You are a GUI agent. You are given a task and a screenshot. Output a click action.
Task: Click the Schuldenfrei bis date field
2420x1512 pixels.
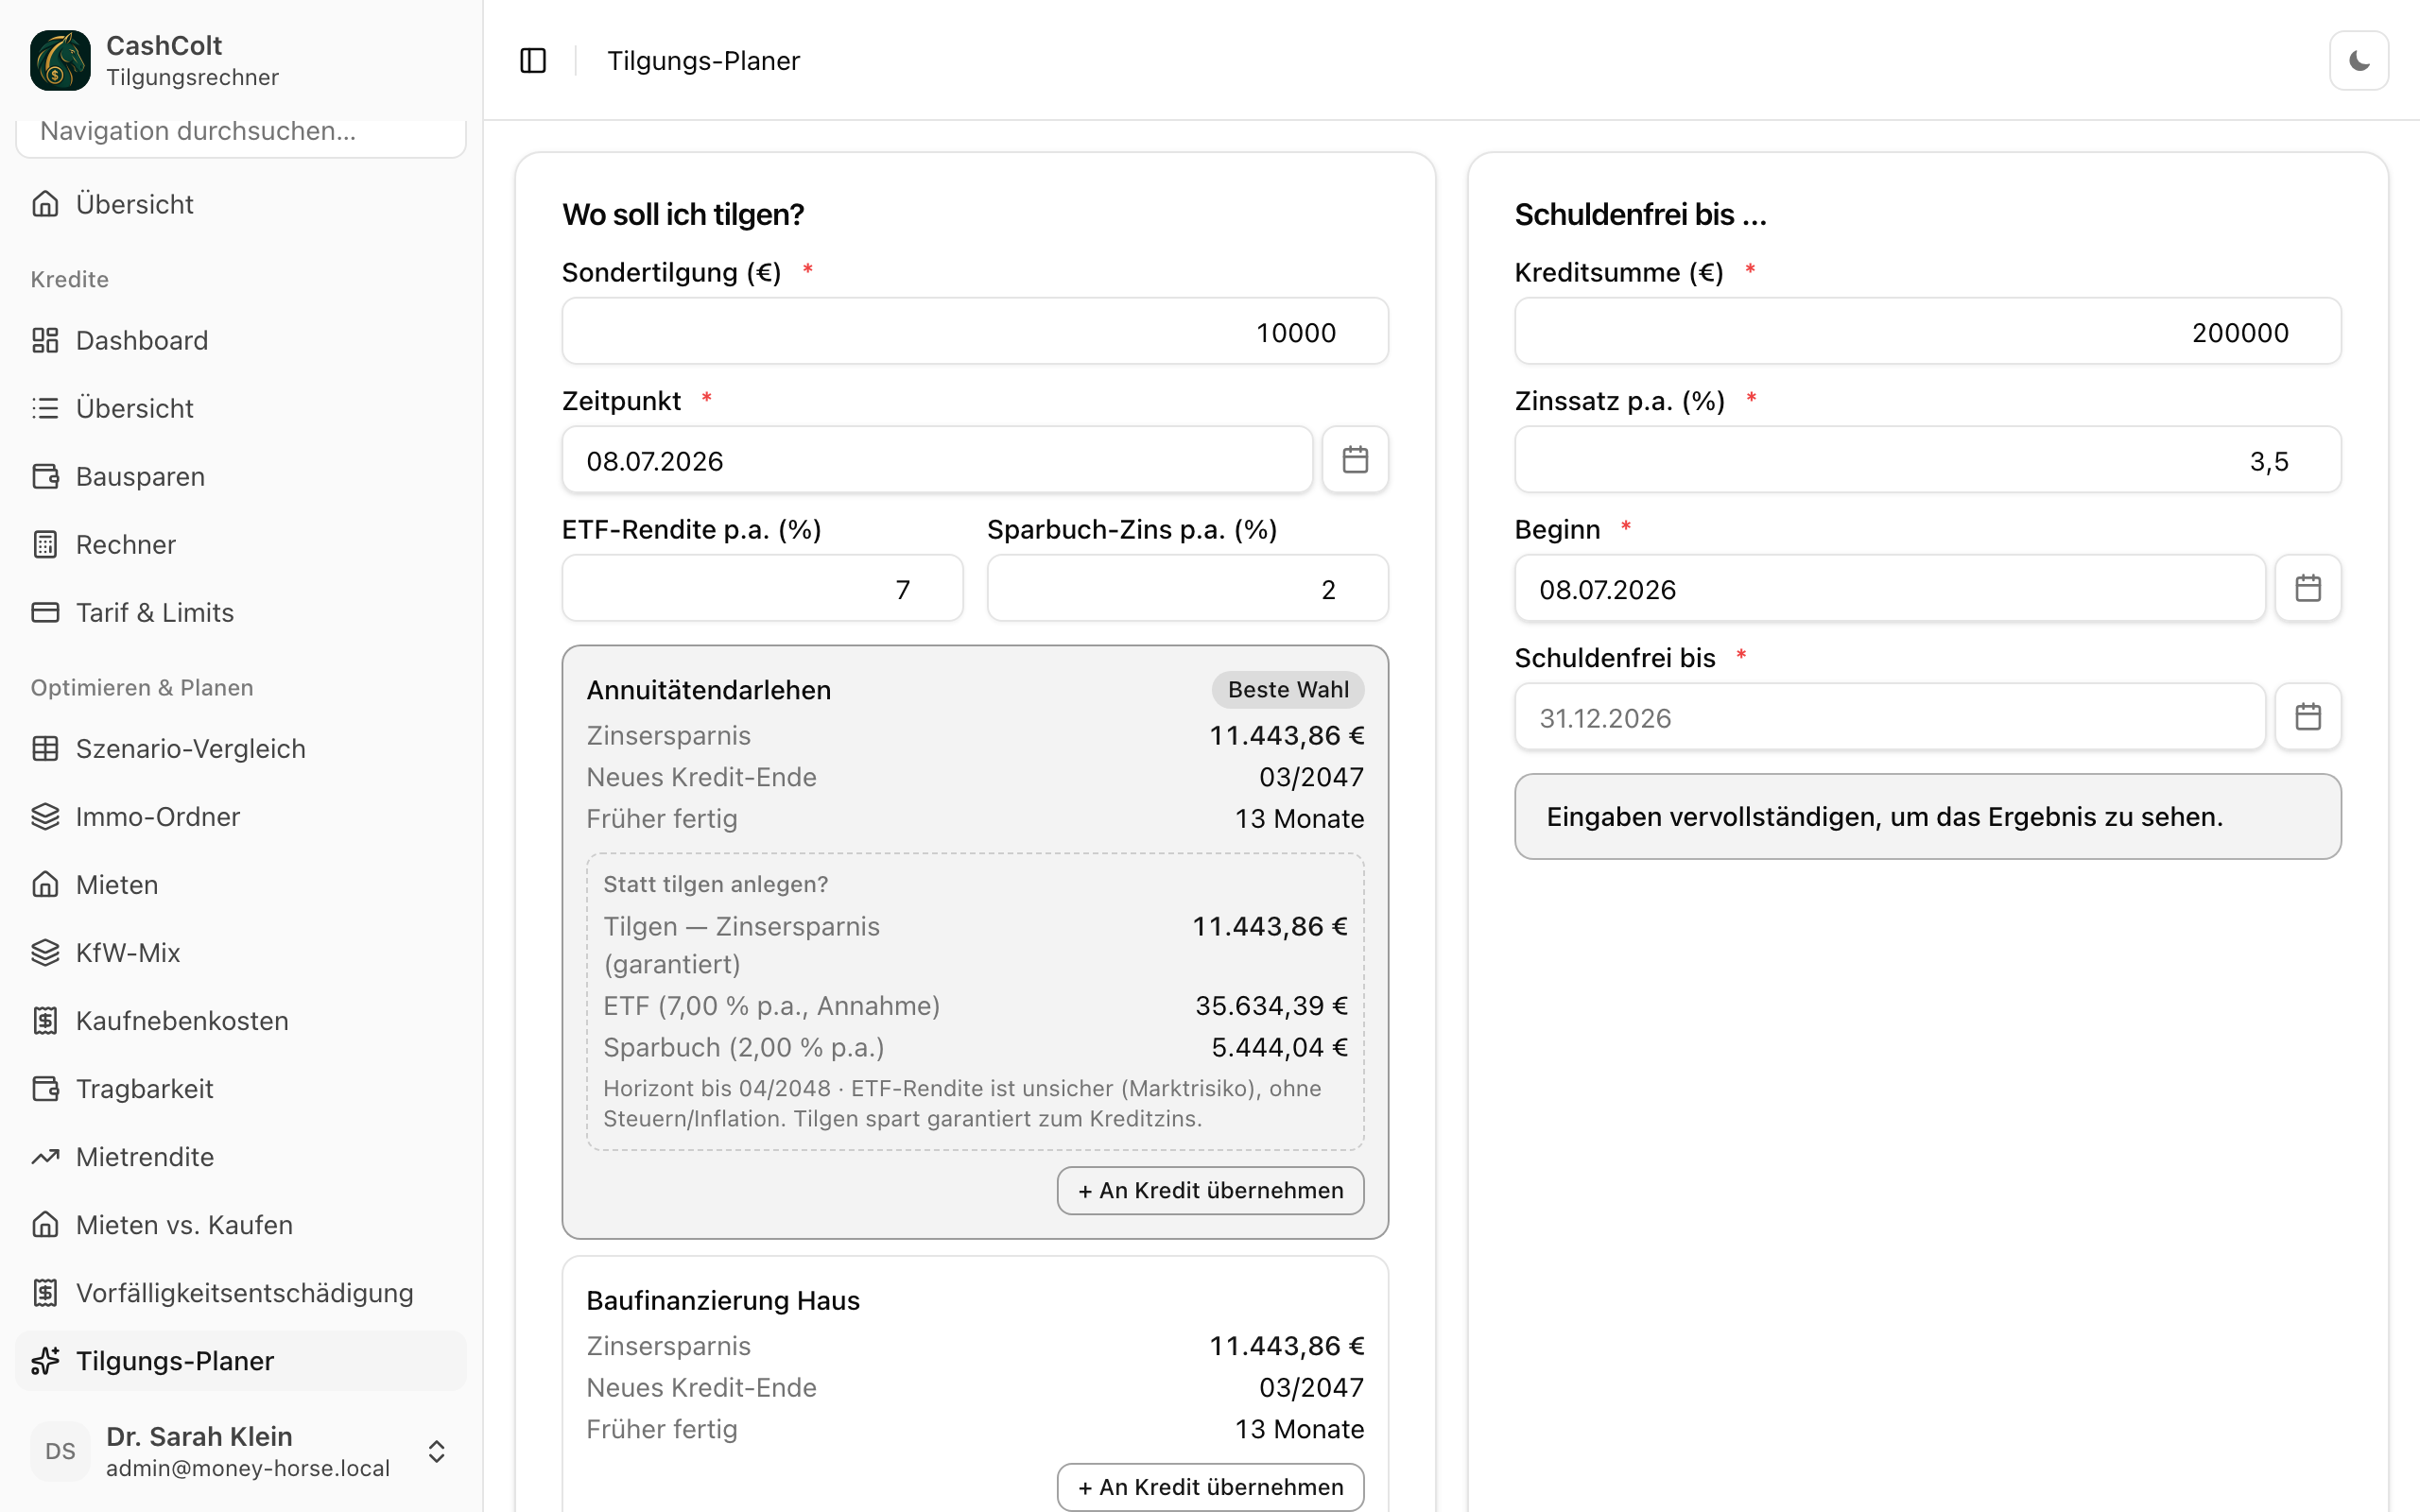pyautogui.click(x=1890, y=717)
